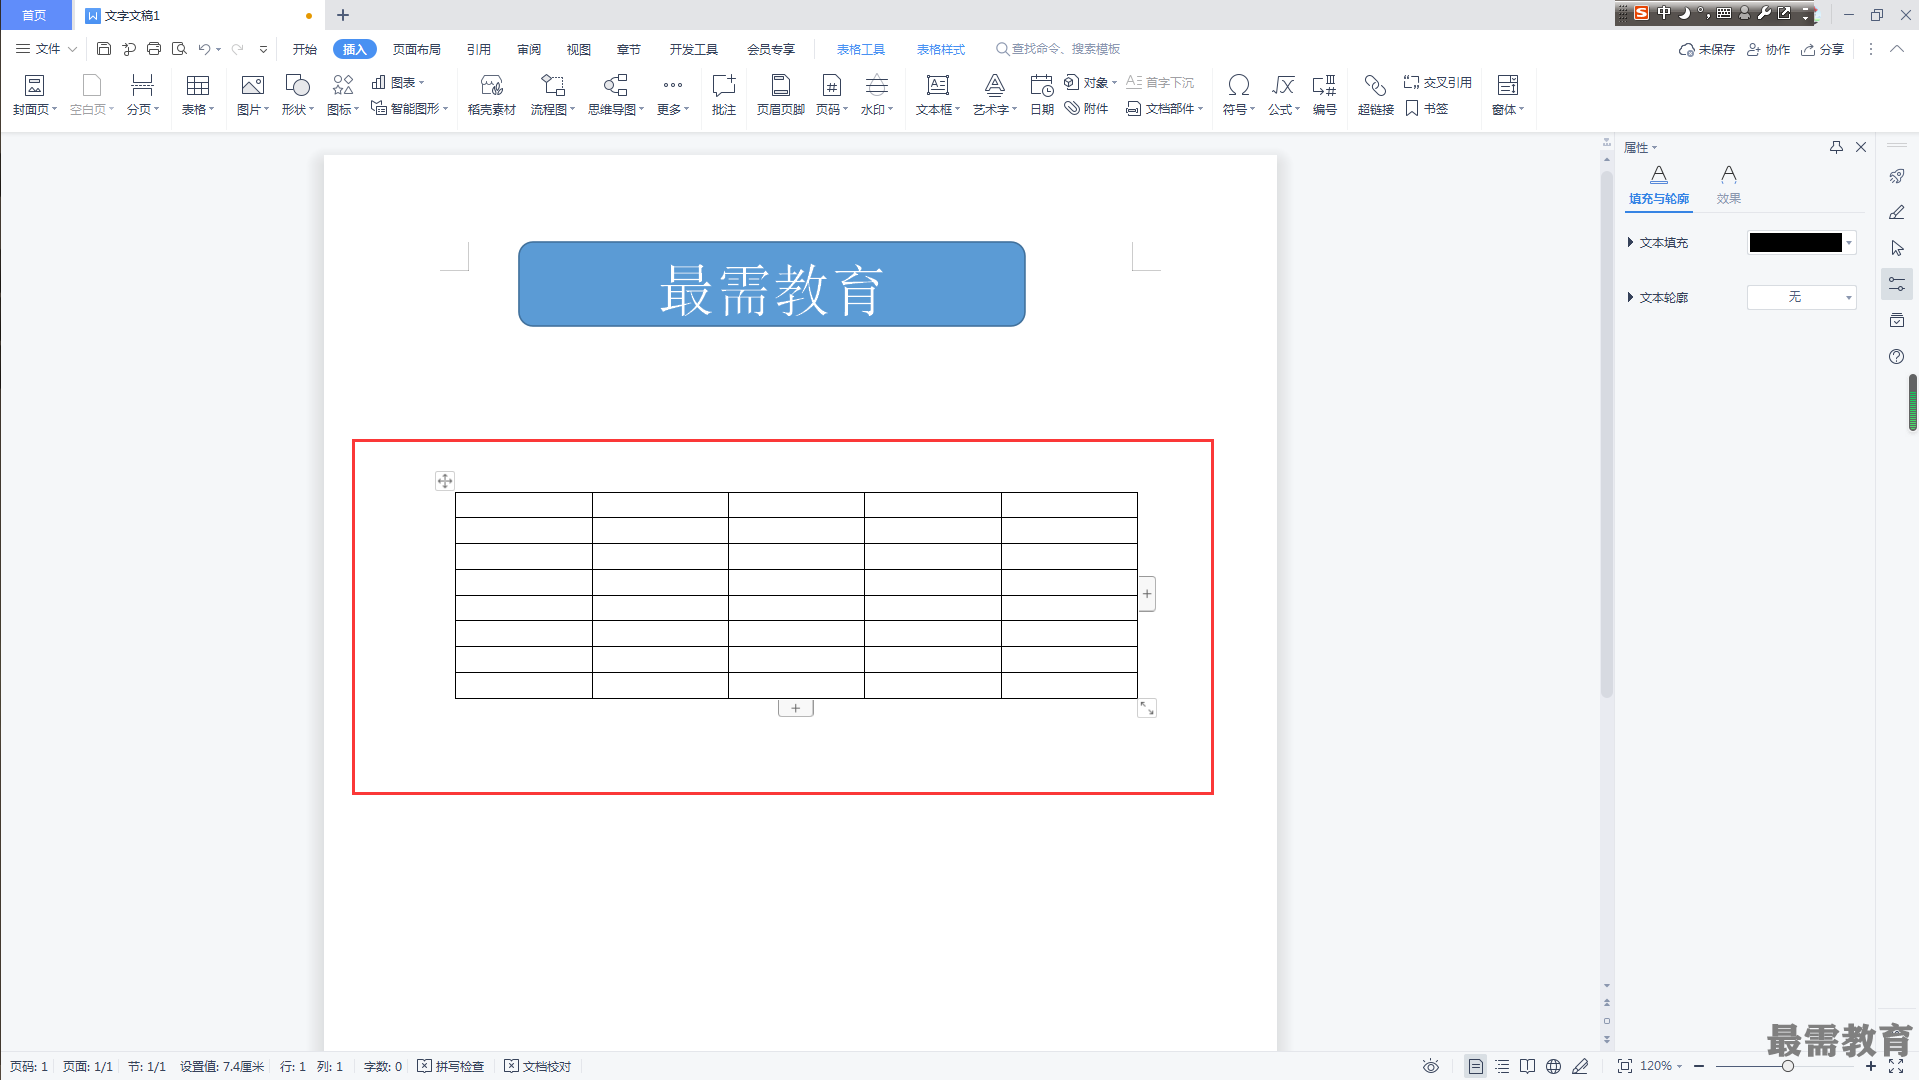Switch to the 效果 properties tab
Image resolution: width=1919 pixels, height=1080 pixels.
pyautogui.click(x=1729, y=185)
